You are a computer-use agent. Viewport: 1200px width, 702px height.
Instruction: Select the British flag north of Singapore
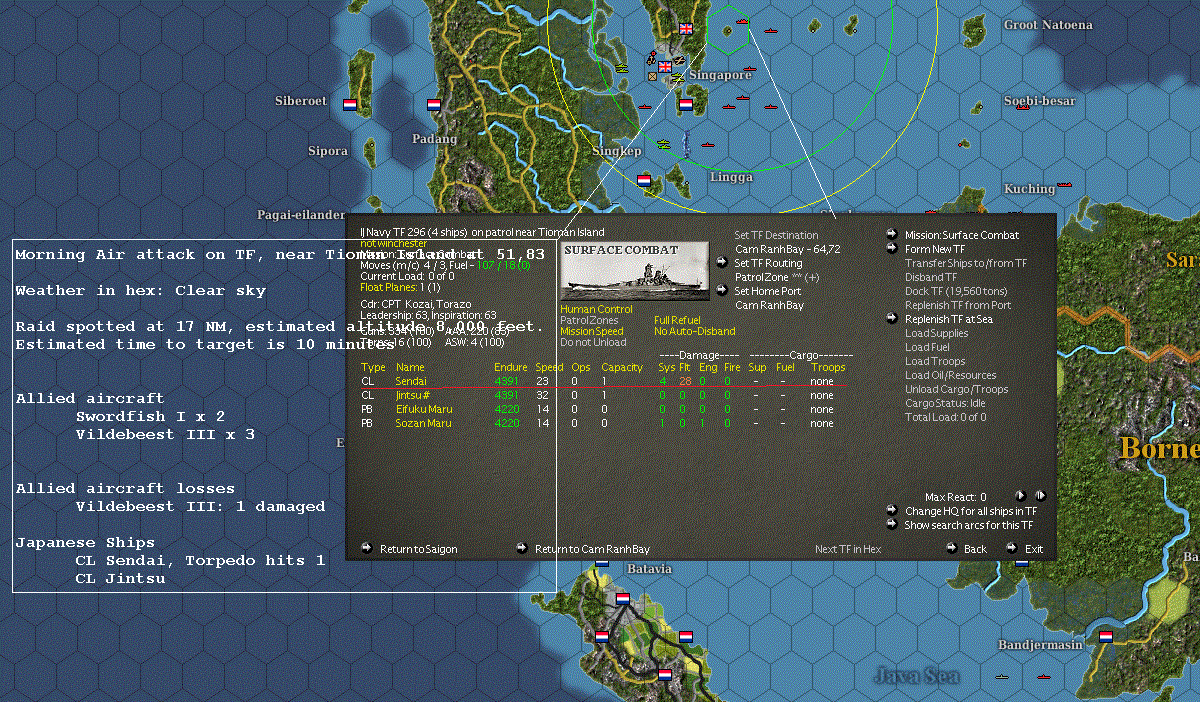tap(685, 29)
